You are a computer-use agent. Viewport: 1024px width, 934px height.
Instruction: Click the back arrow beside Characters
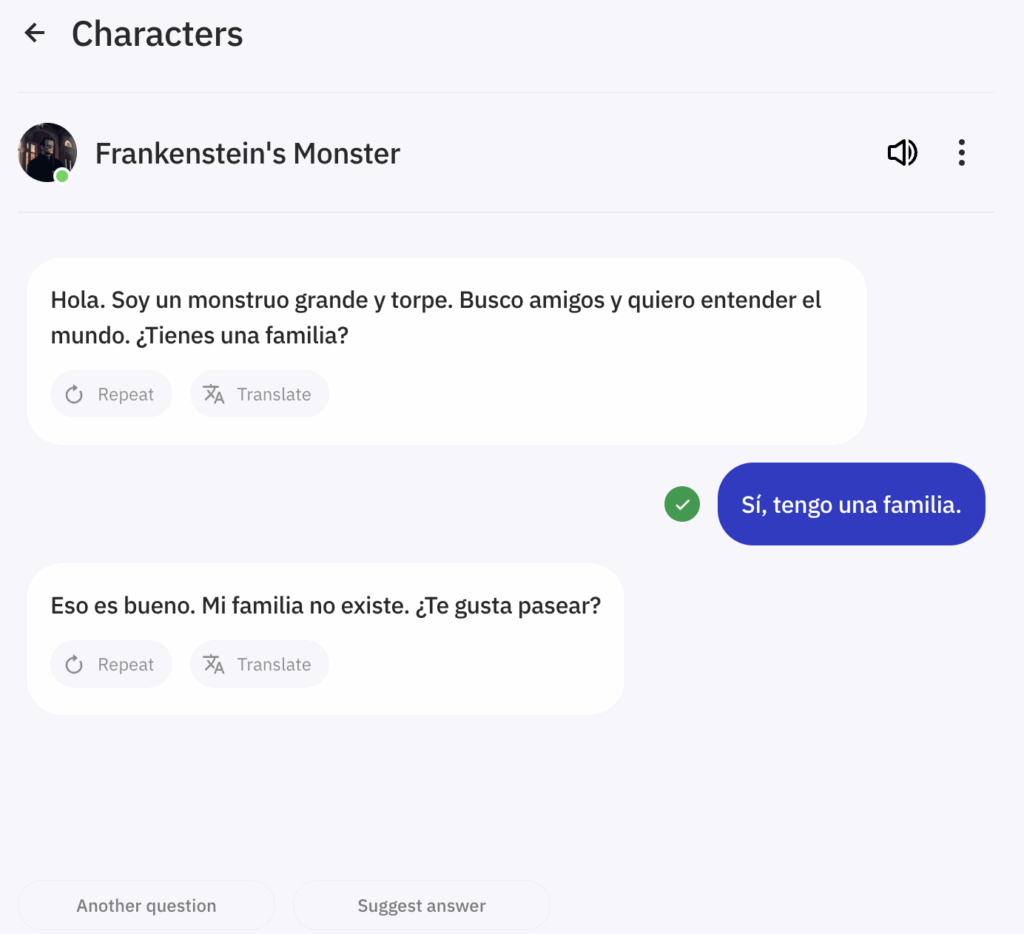click(35, 33)
